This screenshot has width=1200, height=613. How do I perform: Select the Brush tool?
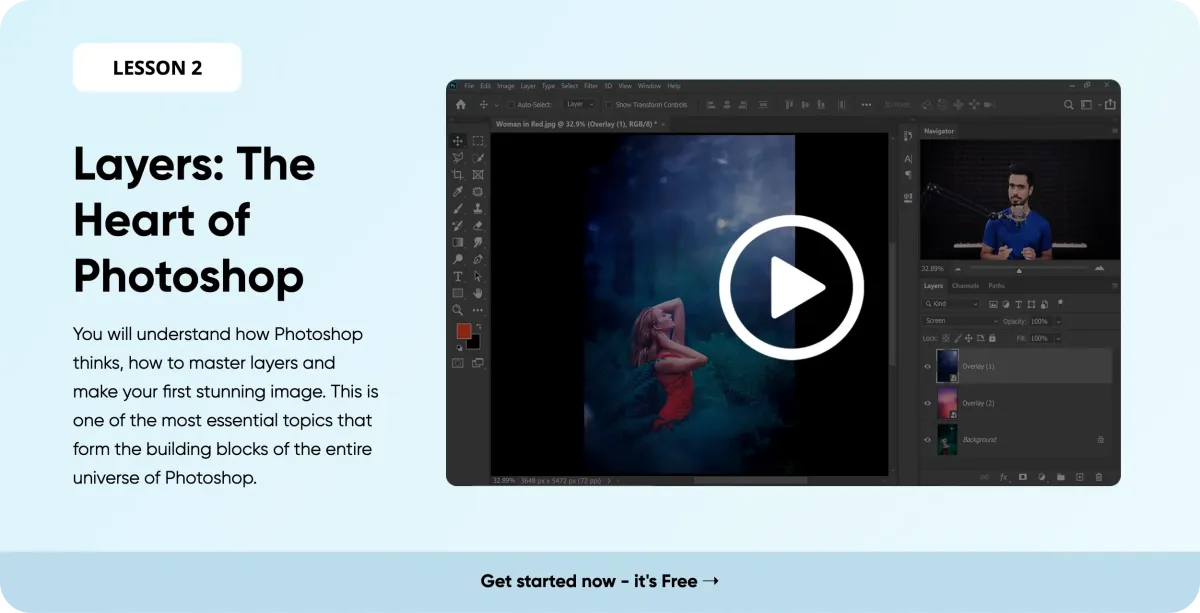pos(458,209)
